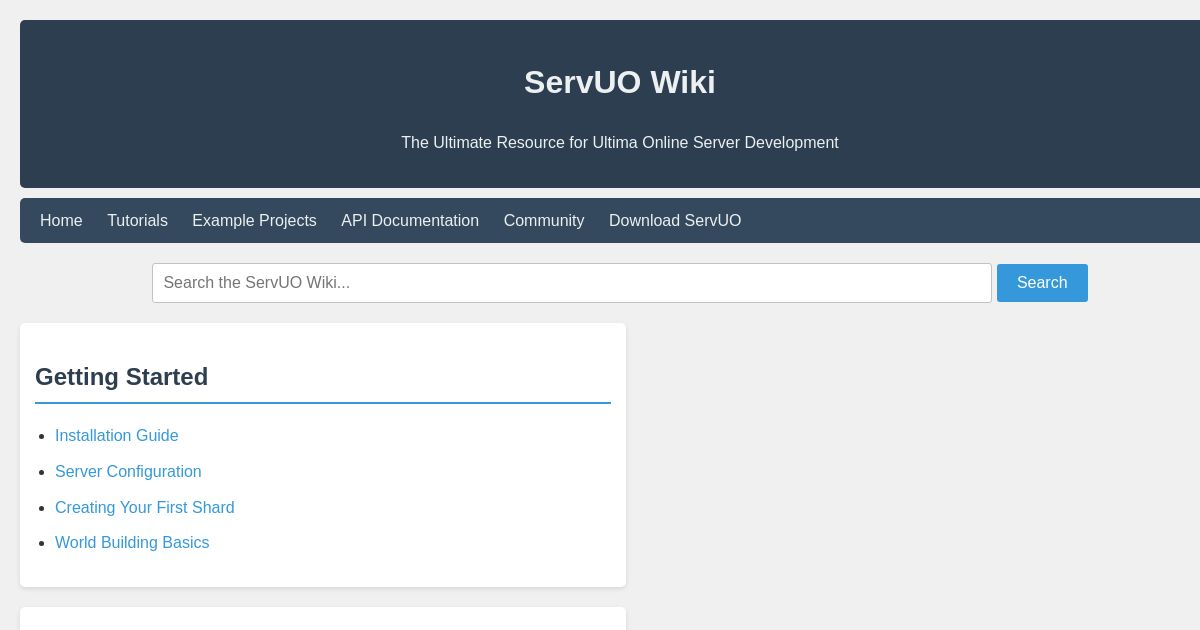Click the search placeholder text area
Image resolution: width=1200 pixels, height=630 pixels.
[x=256, y=283]
